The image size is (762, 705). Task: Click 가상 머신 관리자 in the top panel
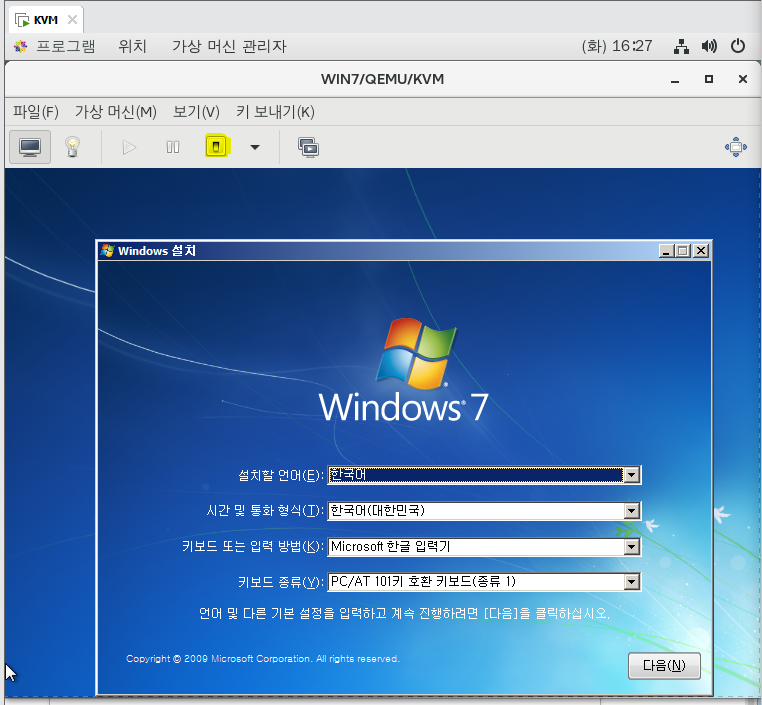coord(229,46)
